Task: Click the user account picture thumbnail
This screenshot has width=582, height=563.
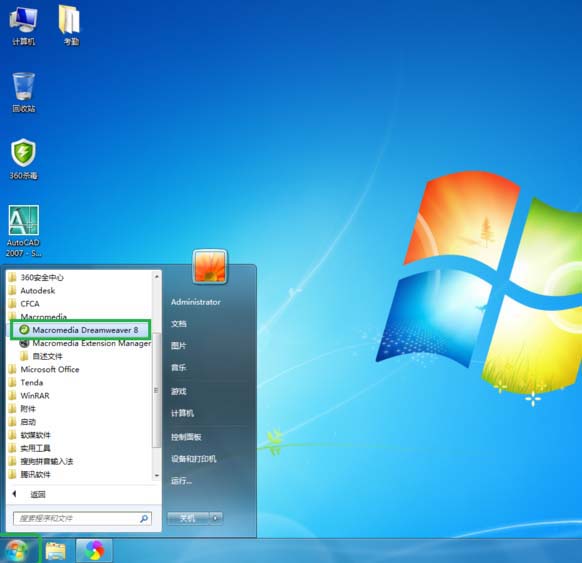Action: [210, 266]
